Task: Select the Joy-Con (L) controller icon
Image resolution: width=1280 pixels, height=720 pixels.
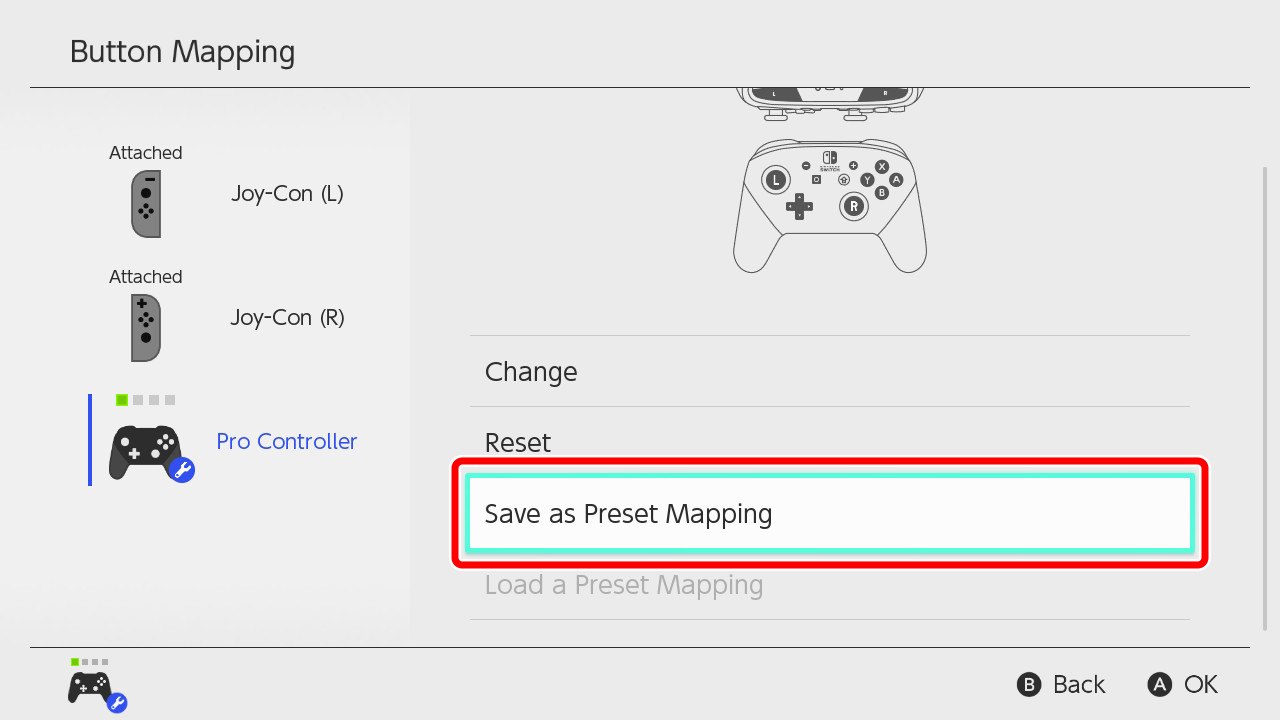Action: pos(146,204)
